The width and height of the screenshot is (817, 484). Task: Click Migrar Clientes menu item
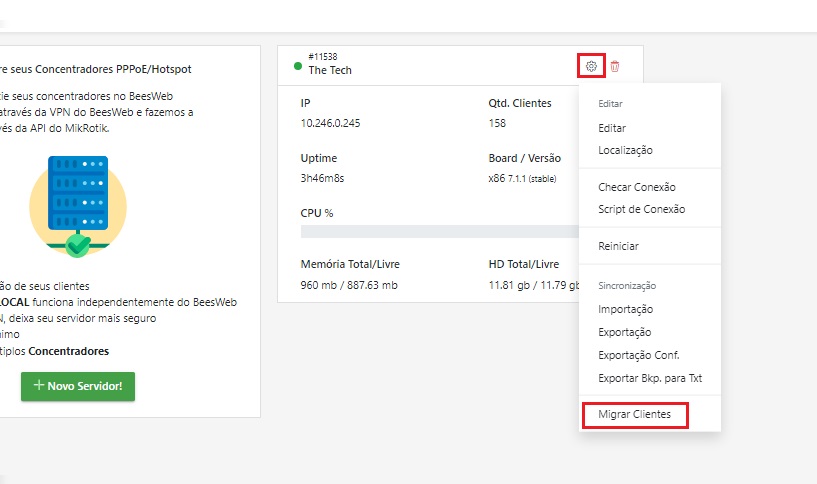coord(635,415)
